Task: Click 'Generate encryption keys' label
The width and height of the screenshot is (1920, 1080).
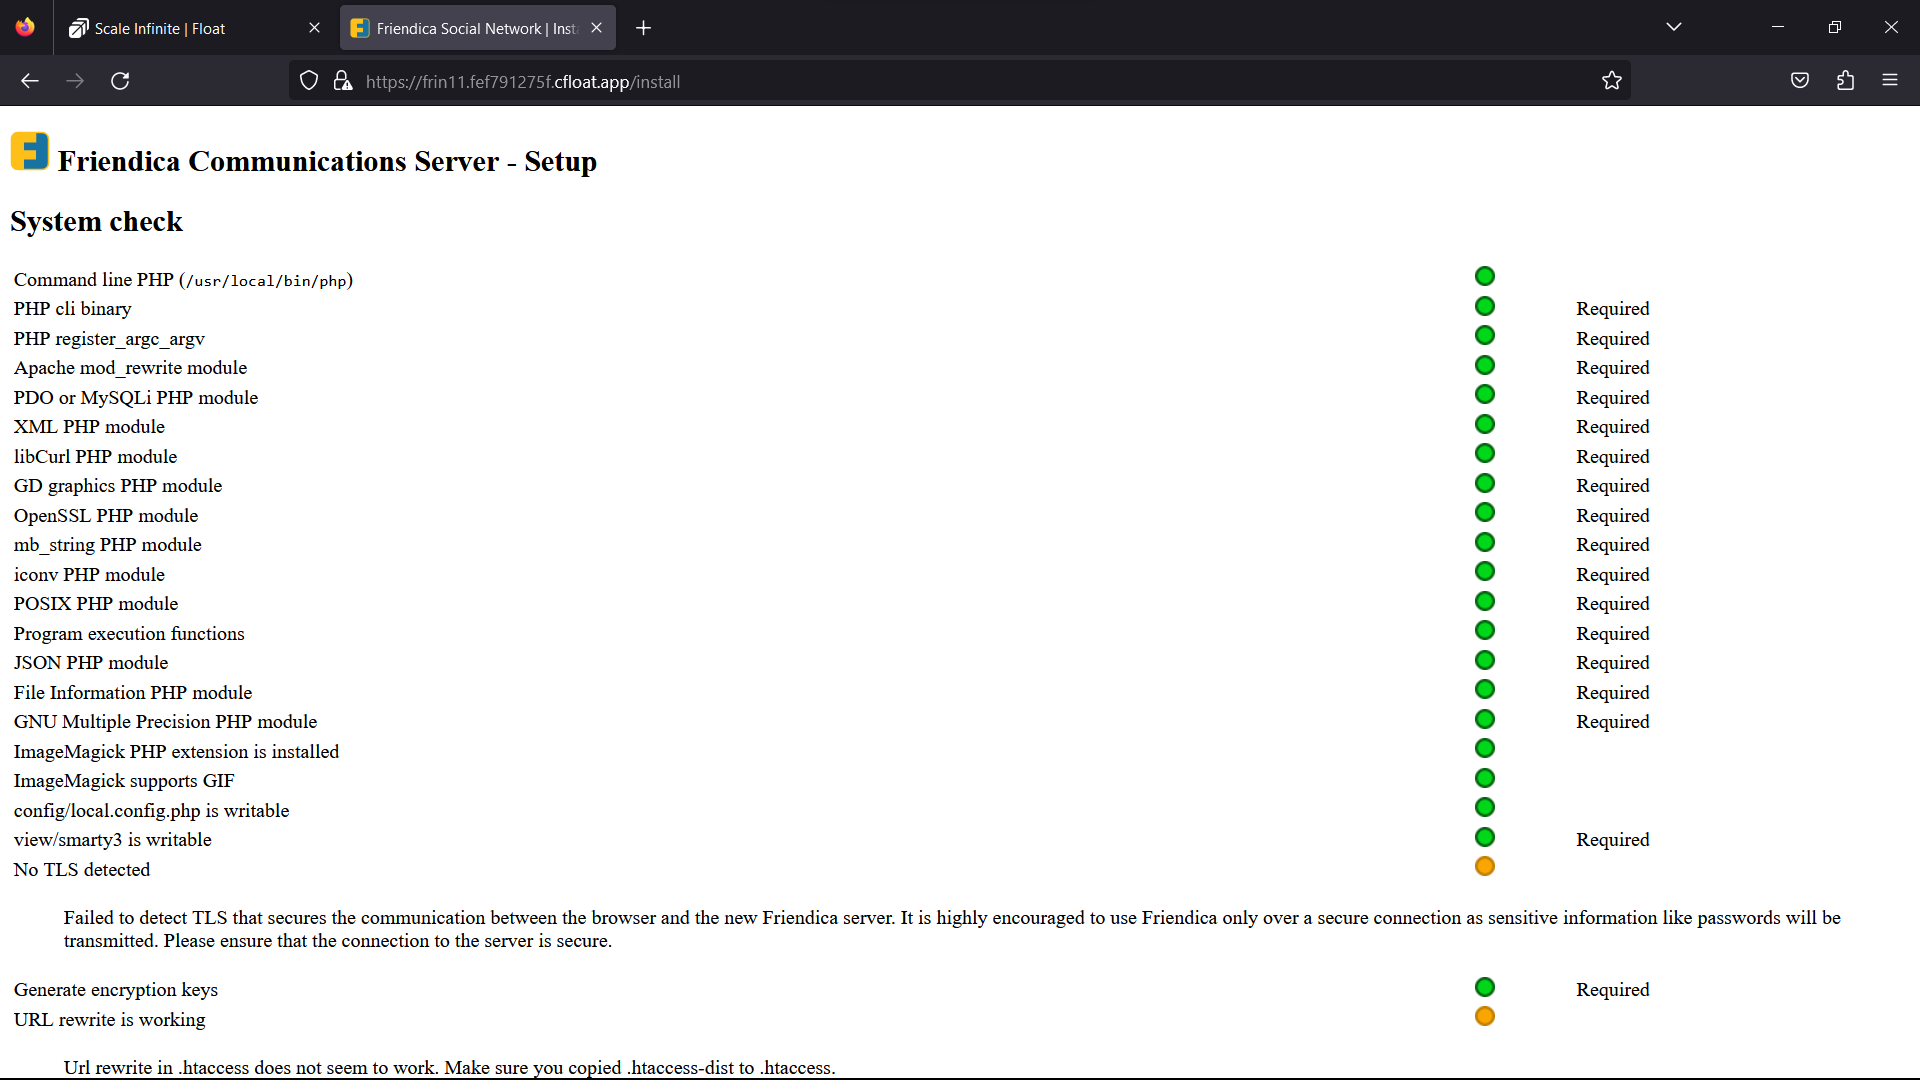Action: [x=116, y=990]
